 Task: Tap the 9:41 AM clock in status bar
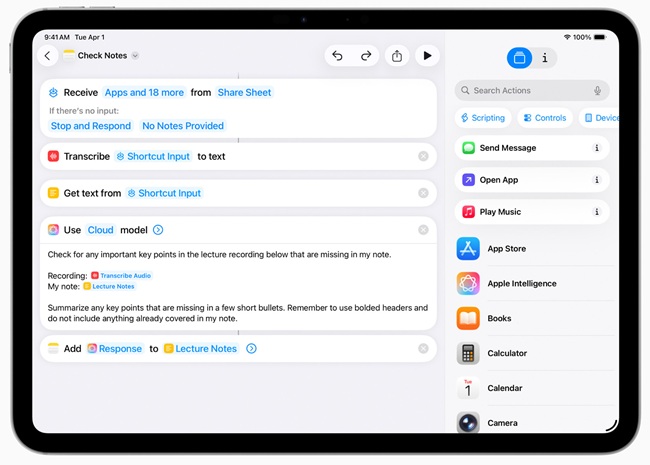point(57,37)
